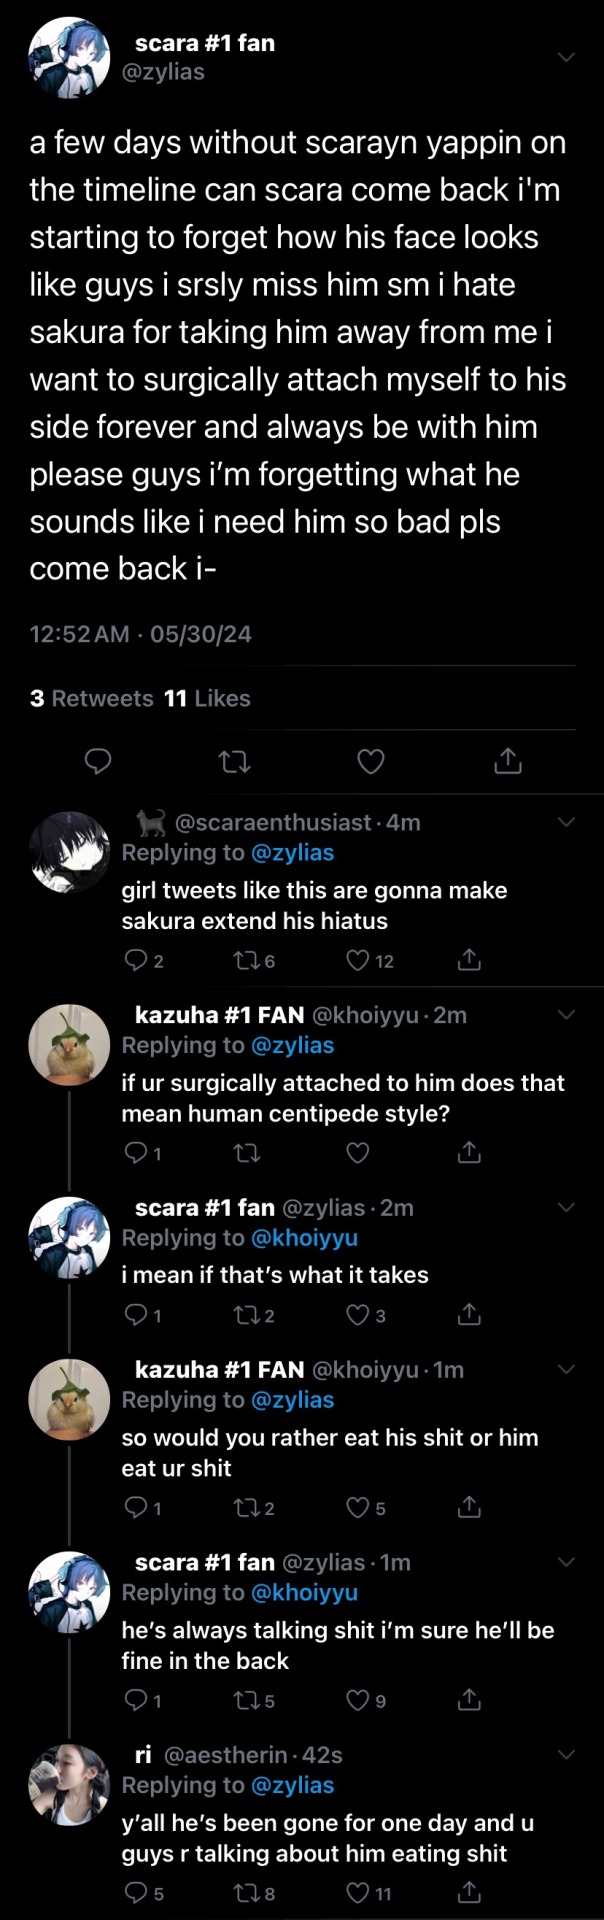604x1920 pixels.
Task: Share the main tweet by zylias
Action: [x=508, y=762]
